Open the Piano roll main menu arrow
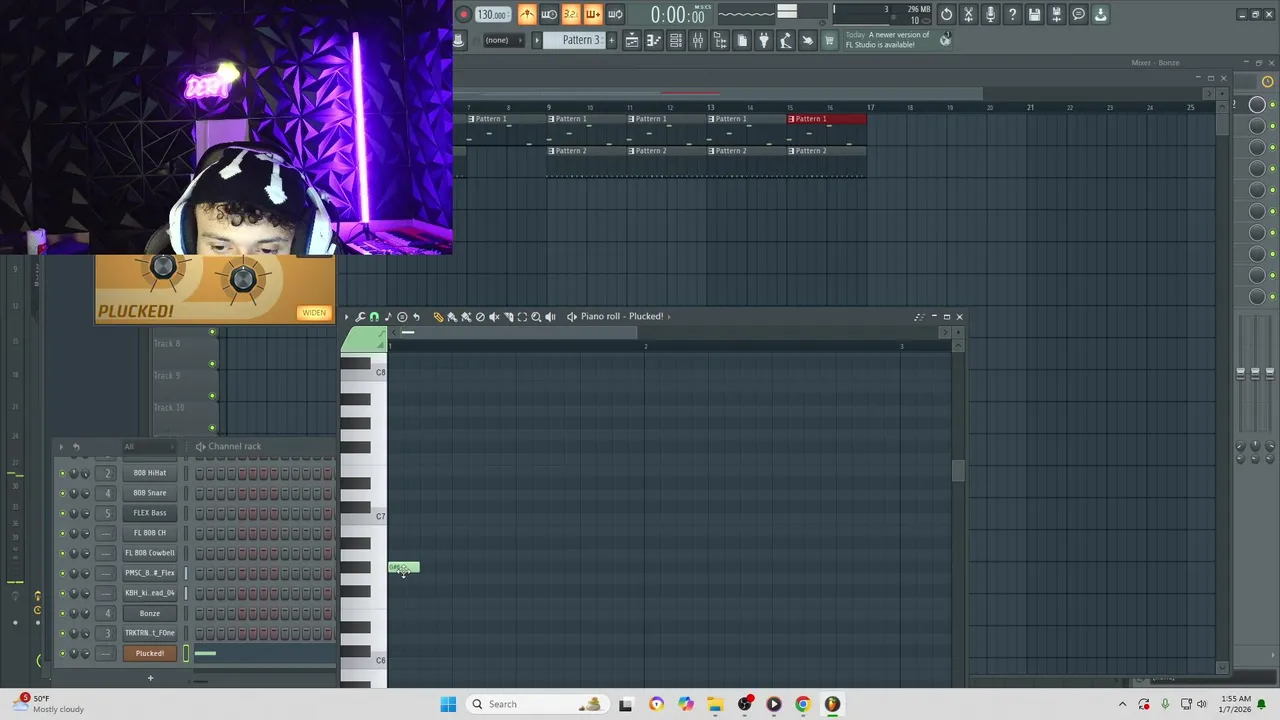This screenshot has width=1280, height=720. tap(347, 317)
